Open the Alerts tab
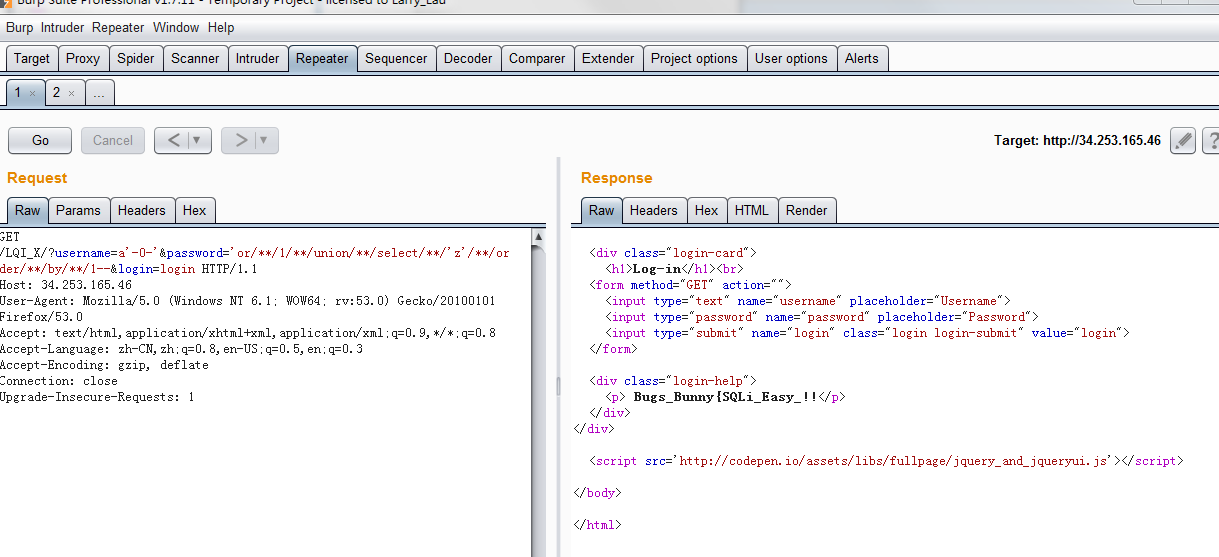The height and width of the screenshot is (557, 1219). coord(862,58)
